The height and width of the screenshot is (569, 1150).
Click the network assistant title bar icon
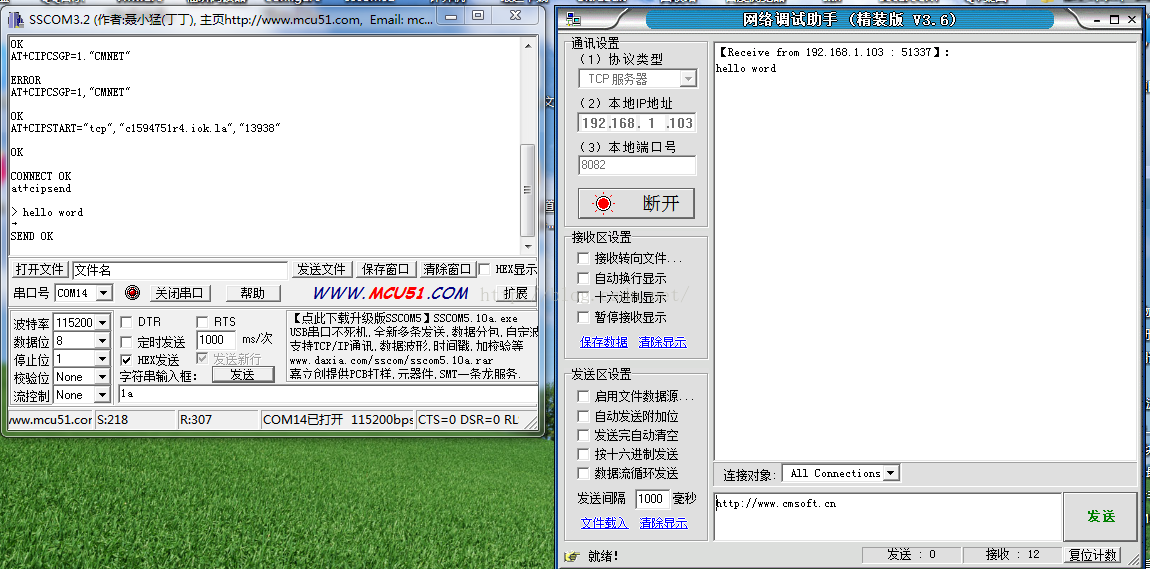pos(574,20)
